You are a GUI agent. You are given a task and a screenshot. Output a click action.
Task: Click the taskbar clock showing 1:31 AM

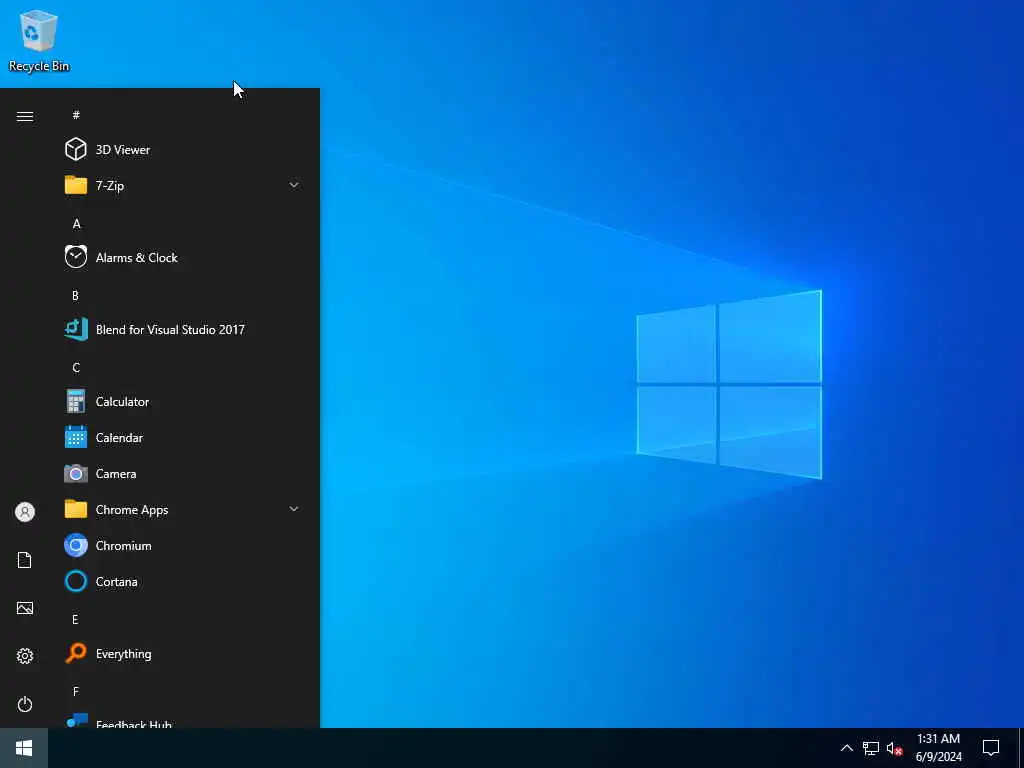[938, 748]
